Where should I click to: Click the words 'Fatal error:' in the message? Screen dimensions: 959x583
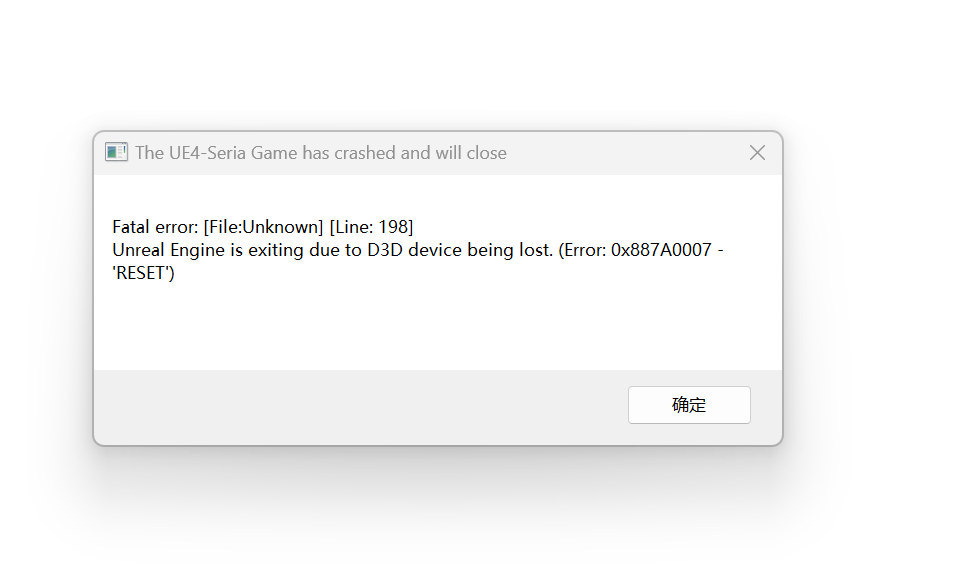click(x=155, y=227)
